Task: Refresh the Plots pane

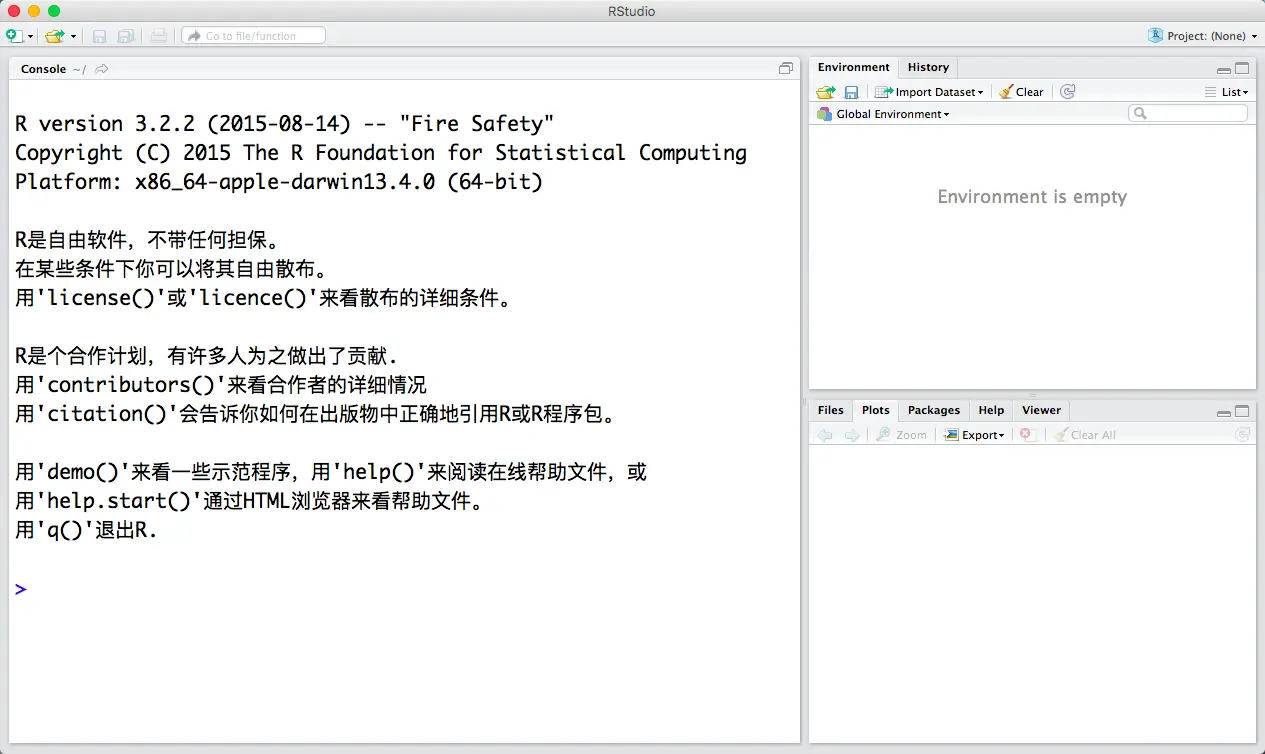Action: click(1243, 435)
